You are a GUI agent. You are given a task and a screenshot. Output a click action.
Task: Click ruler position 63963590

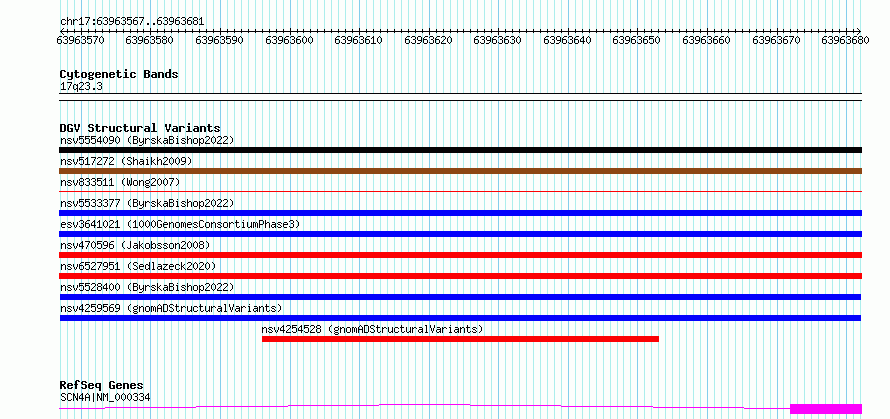pyautogui.click(x=220, y=40)
